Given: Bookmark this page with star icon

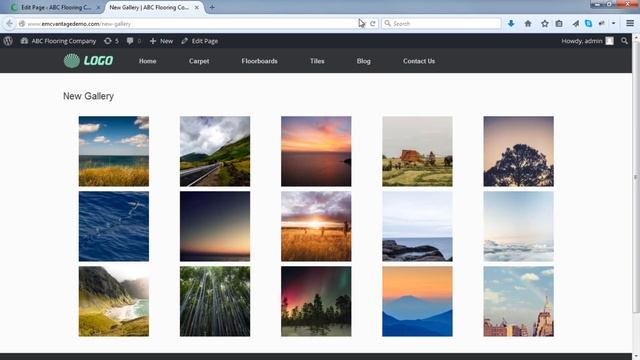Looking at the screenshot, I should (544, 24).
